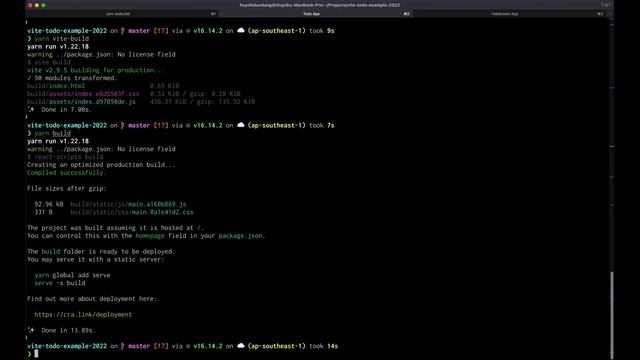Viewport: 640px width, 360px height.
Task: Click the '90 modules transformed.' line
Action: pyautogui.click(x=76, y=78)
